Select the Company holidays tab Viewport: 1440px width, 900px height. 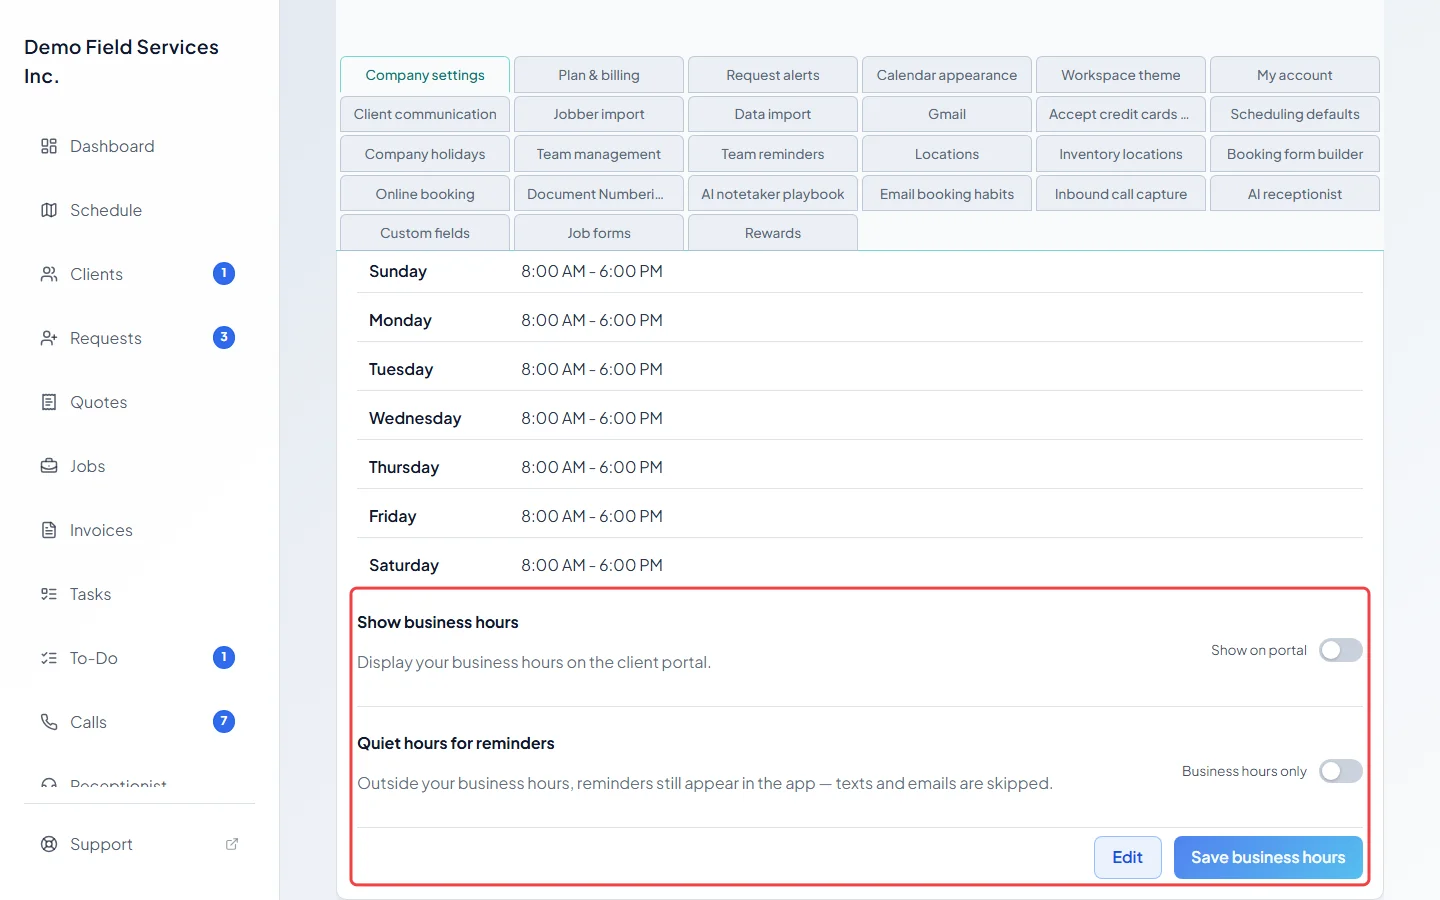pos(425,154)
